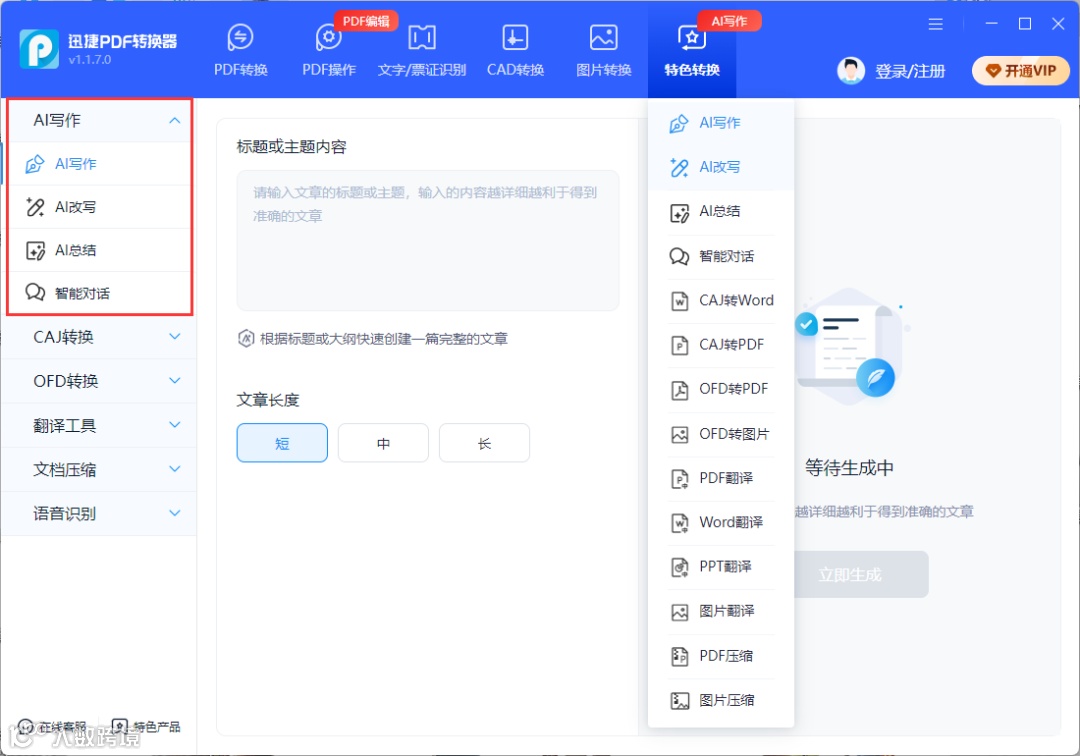Click CAJ转Word icon in dropdown menu
This screenshot has height=756, width=1080.
(679, 302)
